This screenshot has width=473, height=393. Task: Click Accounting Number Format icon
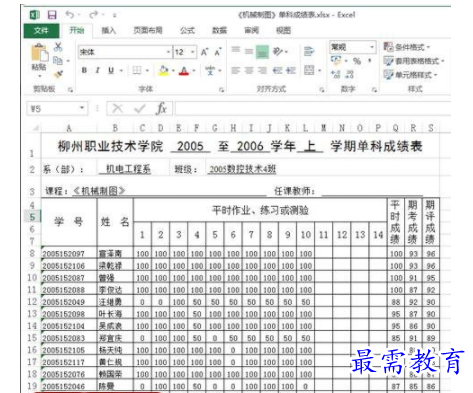click(336, 60)
